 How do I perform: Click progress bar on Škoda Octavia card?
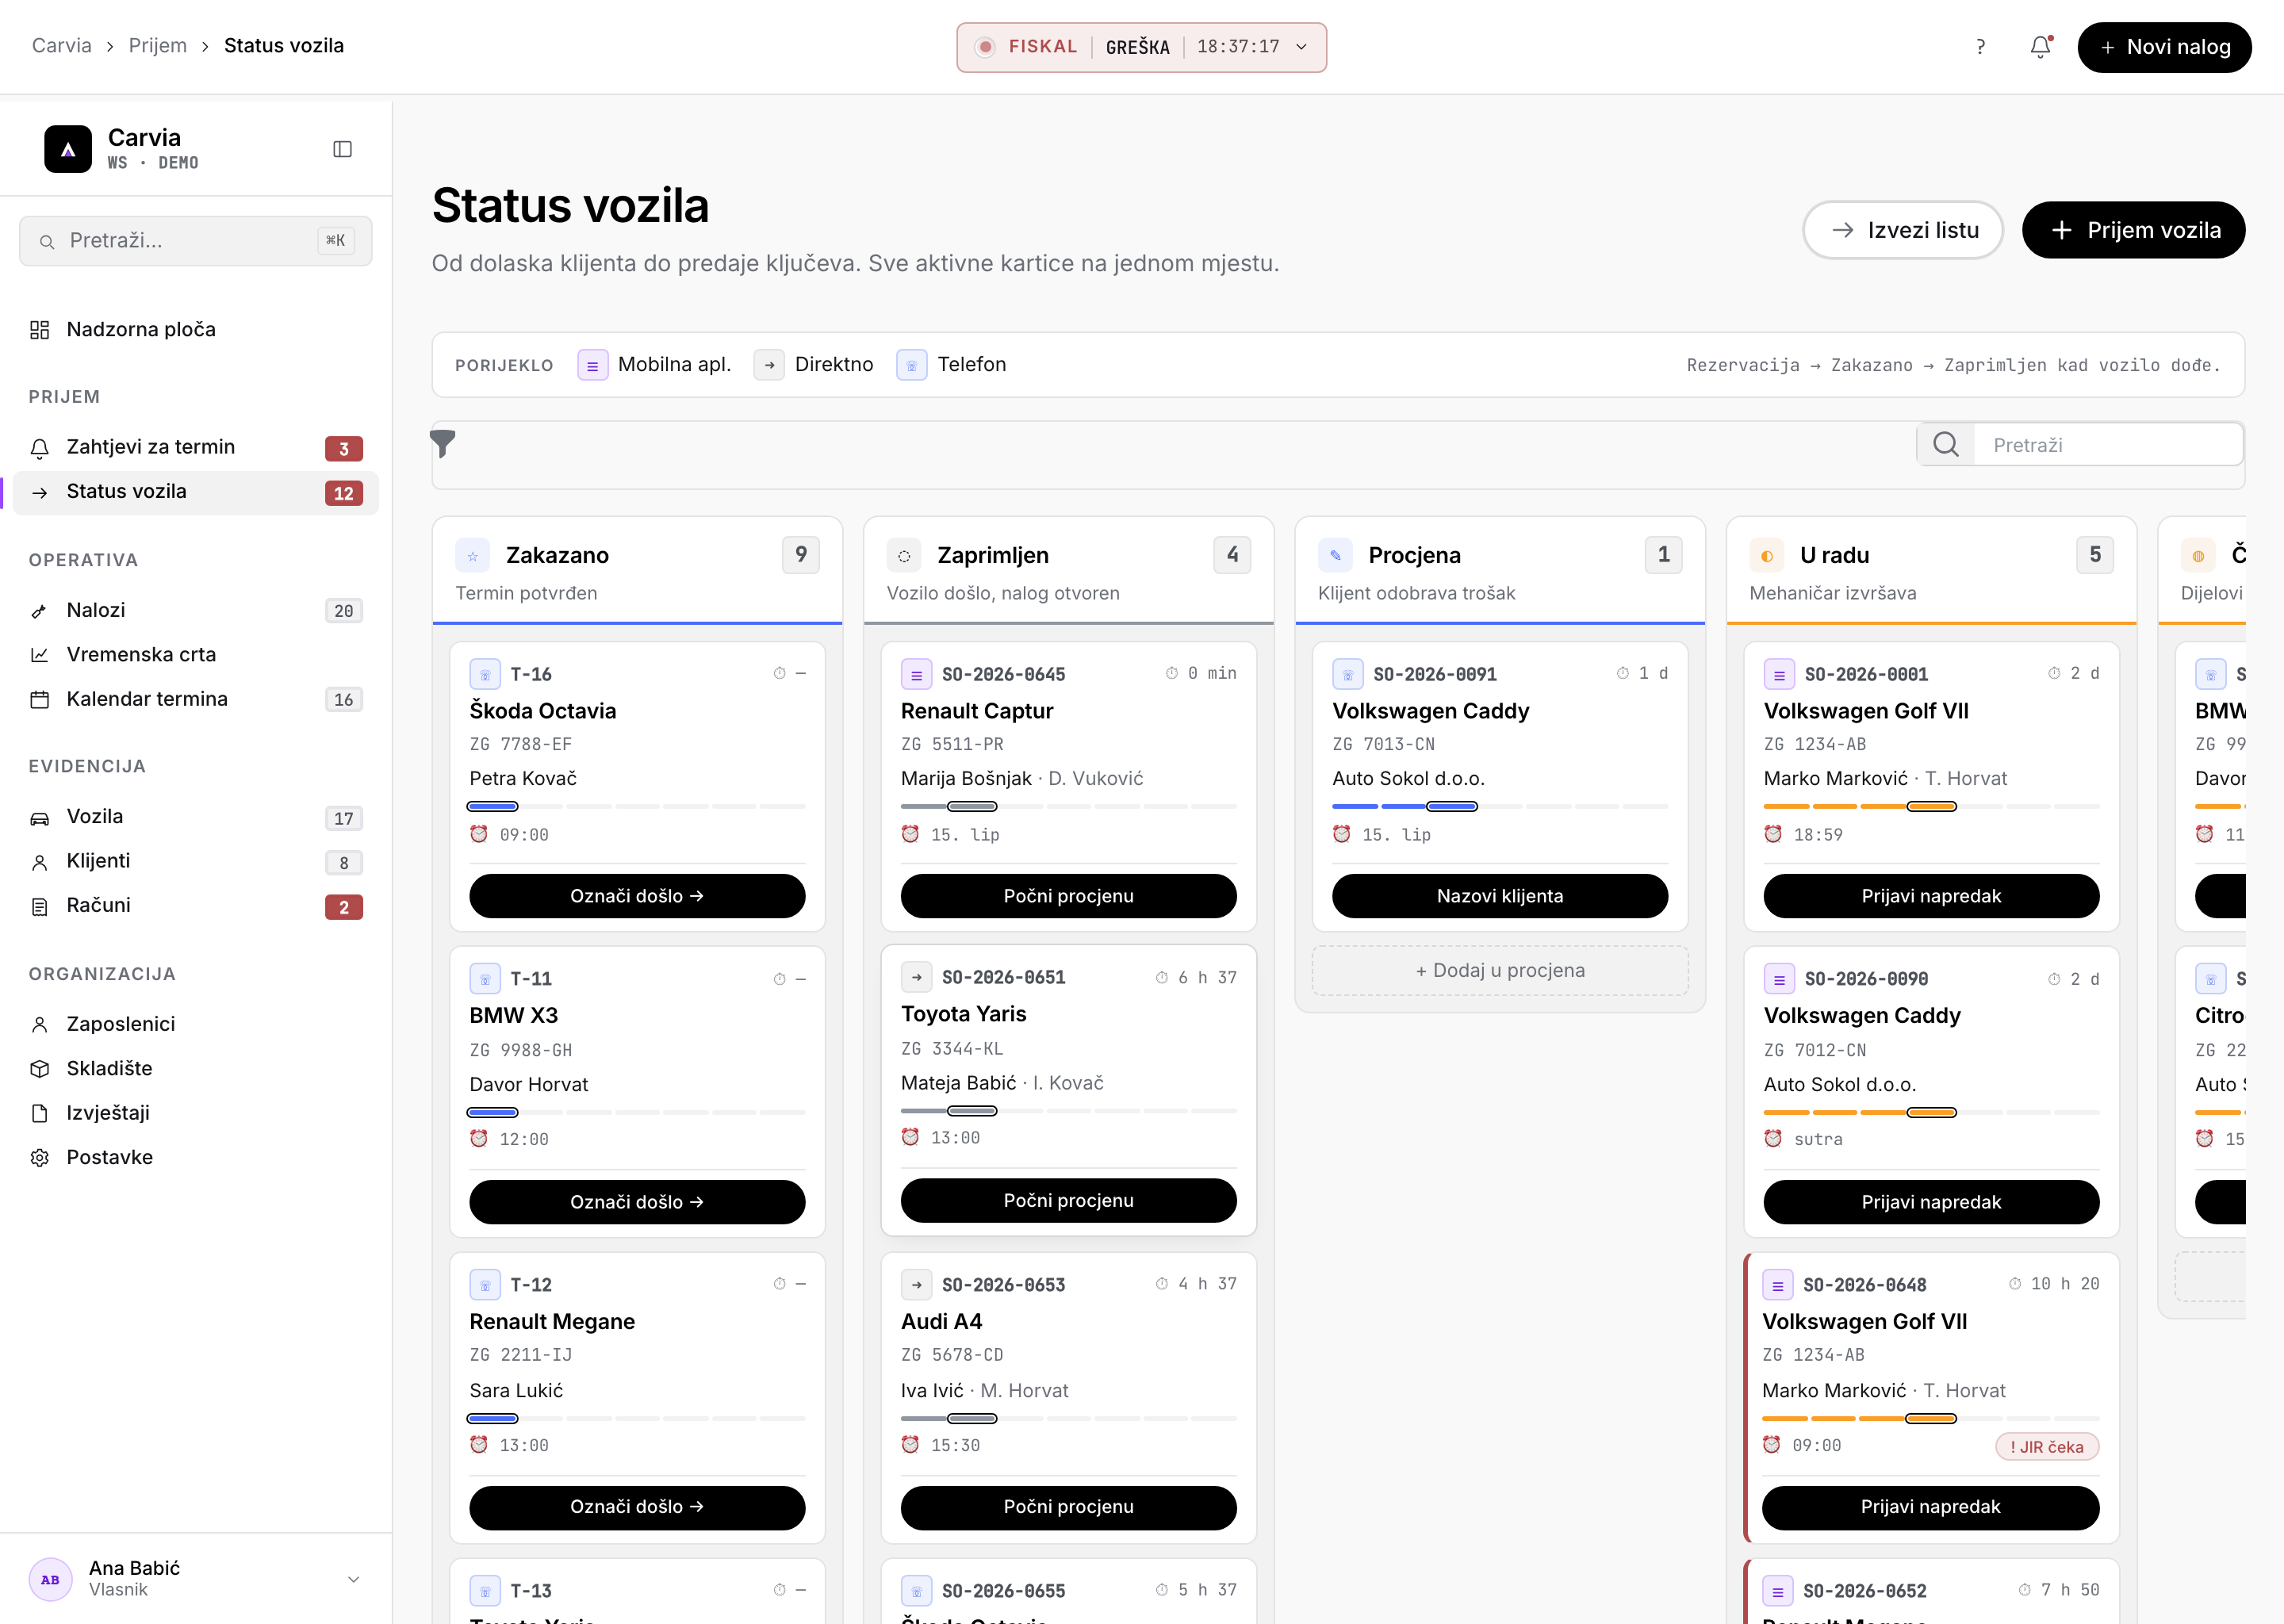(637, 806)
